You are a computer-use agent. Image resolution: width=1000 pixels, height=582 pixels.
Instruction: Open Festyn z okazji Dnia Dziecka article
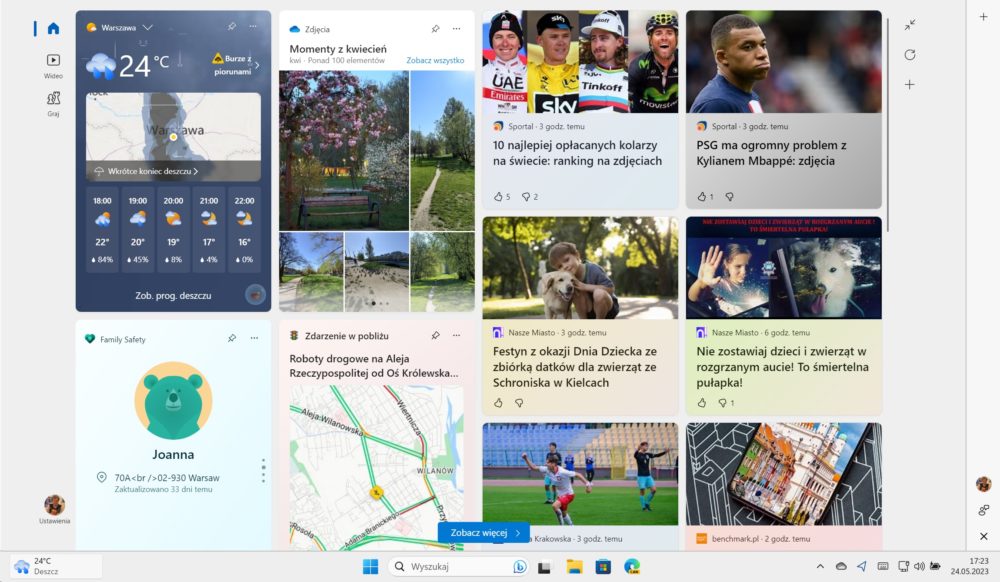click(575, 367)
